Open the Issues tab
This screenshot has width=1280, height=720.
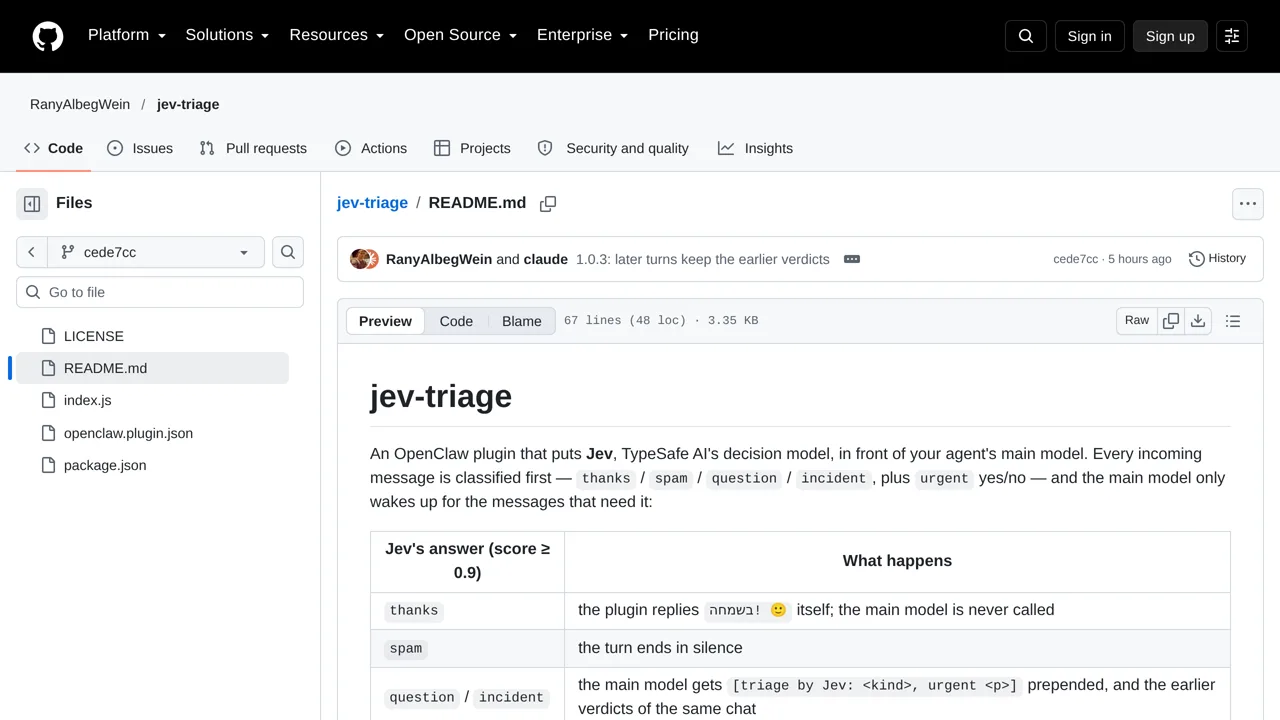[x=140, y=148]
